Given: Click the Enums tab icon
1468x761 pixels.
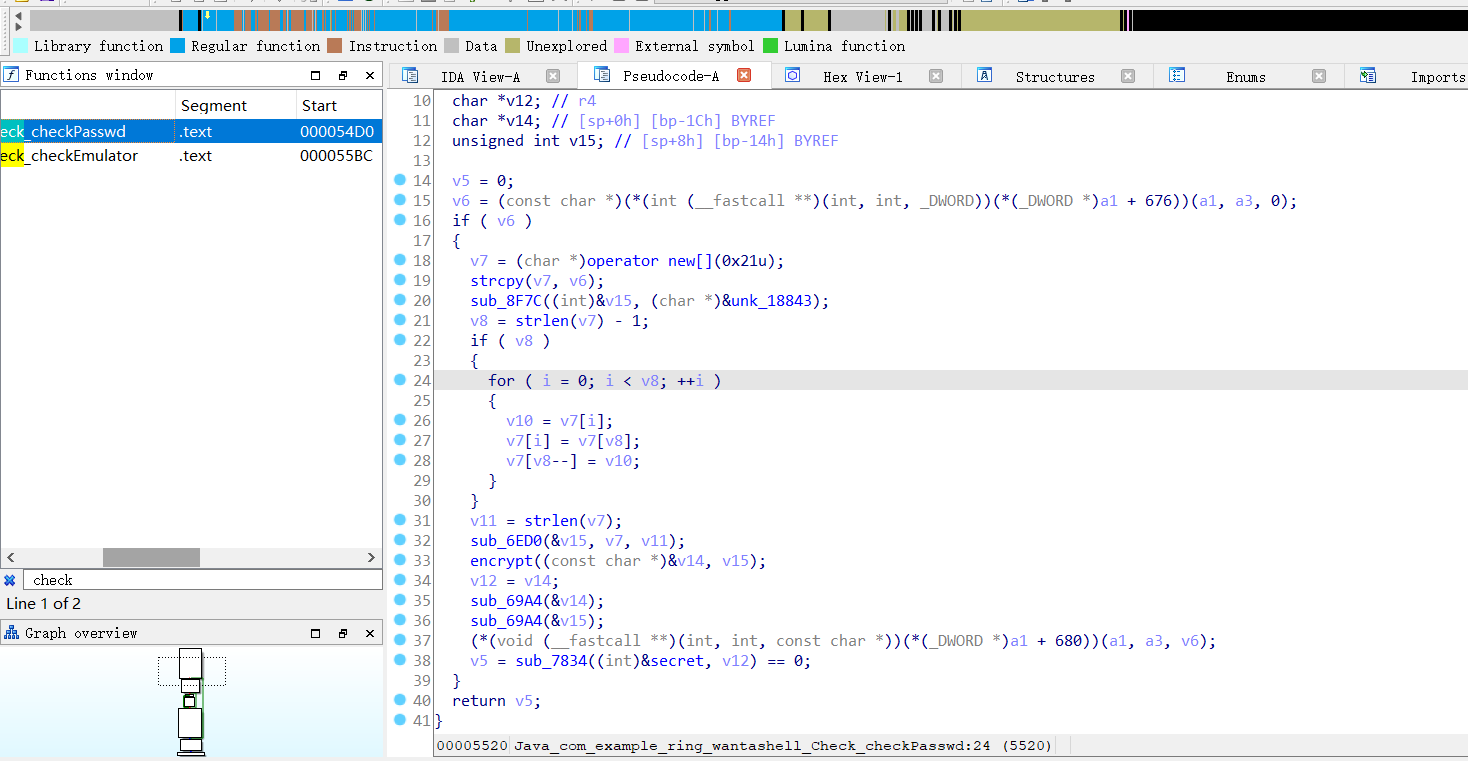Looking at the screenshot, I should (x=1177, y=76).
